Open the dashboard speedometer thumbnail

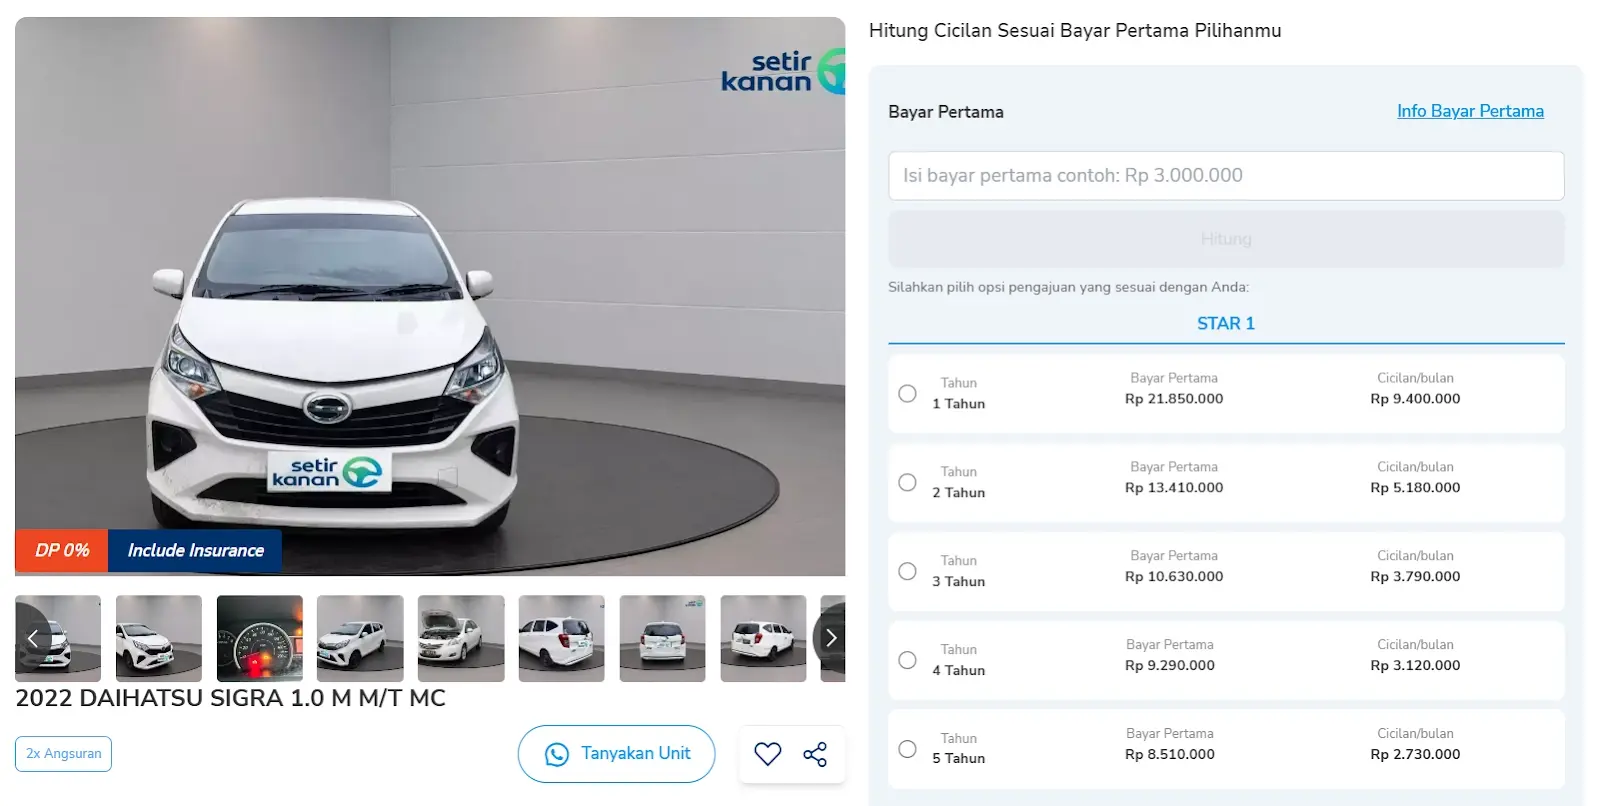259,638
